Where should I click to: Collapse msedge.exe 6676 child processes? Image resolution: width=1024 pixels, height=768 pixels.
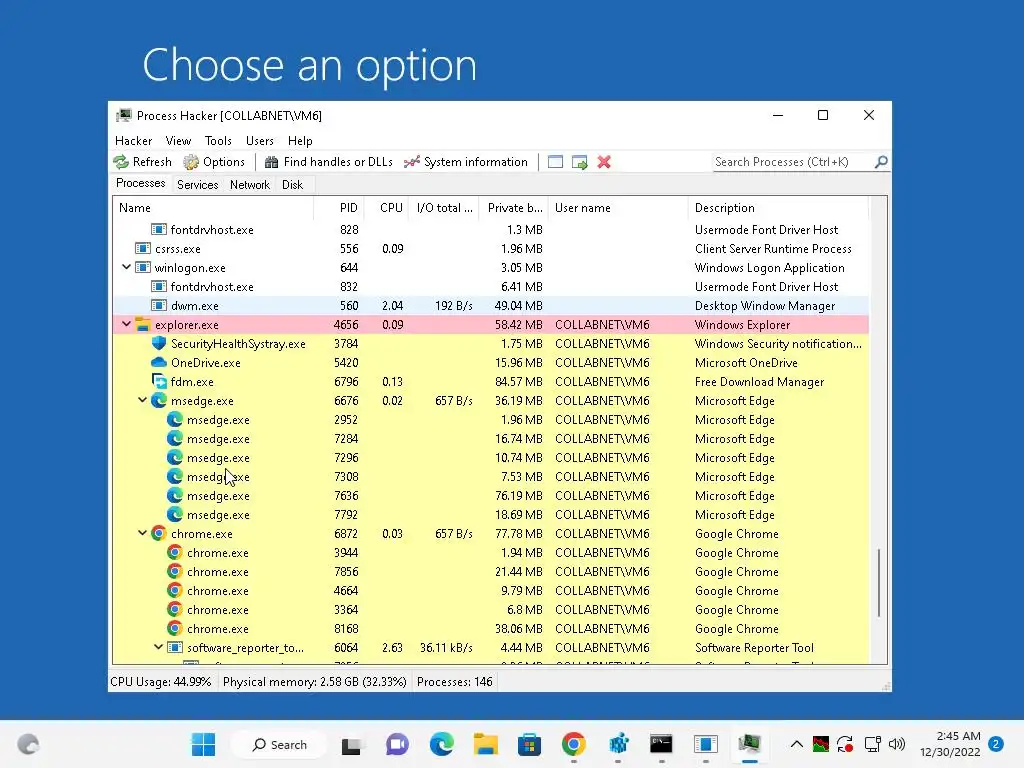[142, 400]
